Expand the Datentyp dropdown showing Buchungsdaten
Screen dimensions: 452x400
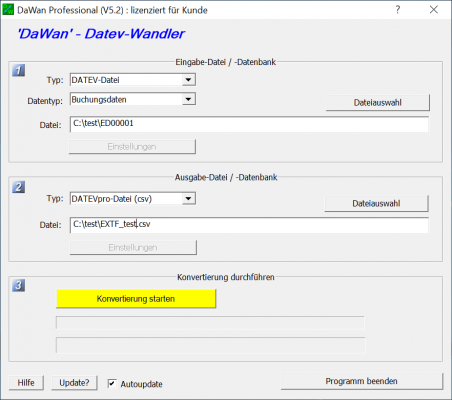point(133,99)
